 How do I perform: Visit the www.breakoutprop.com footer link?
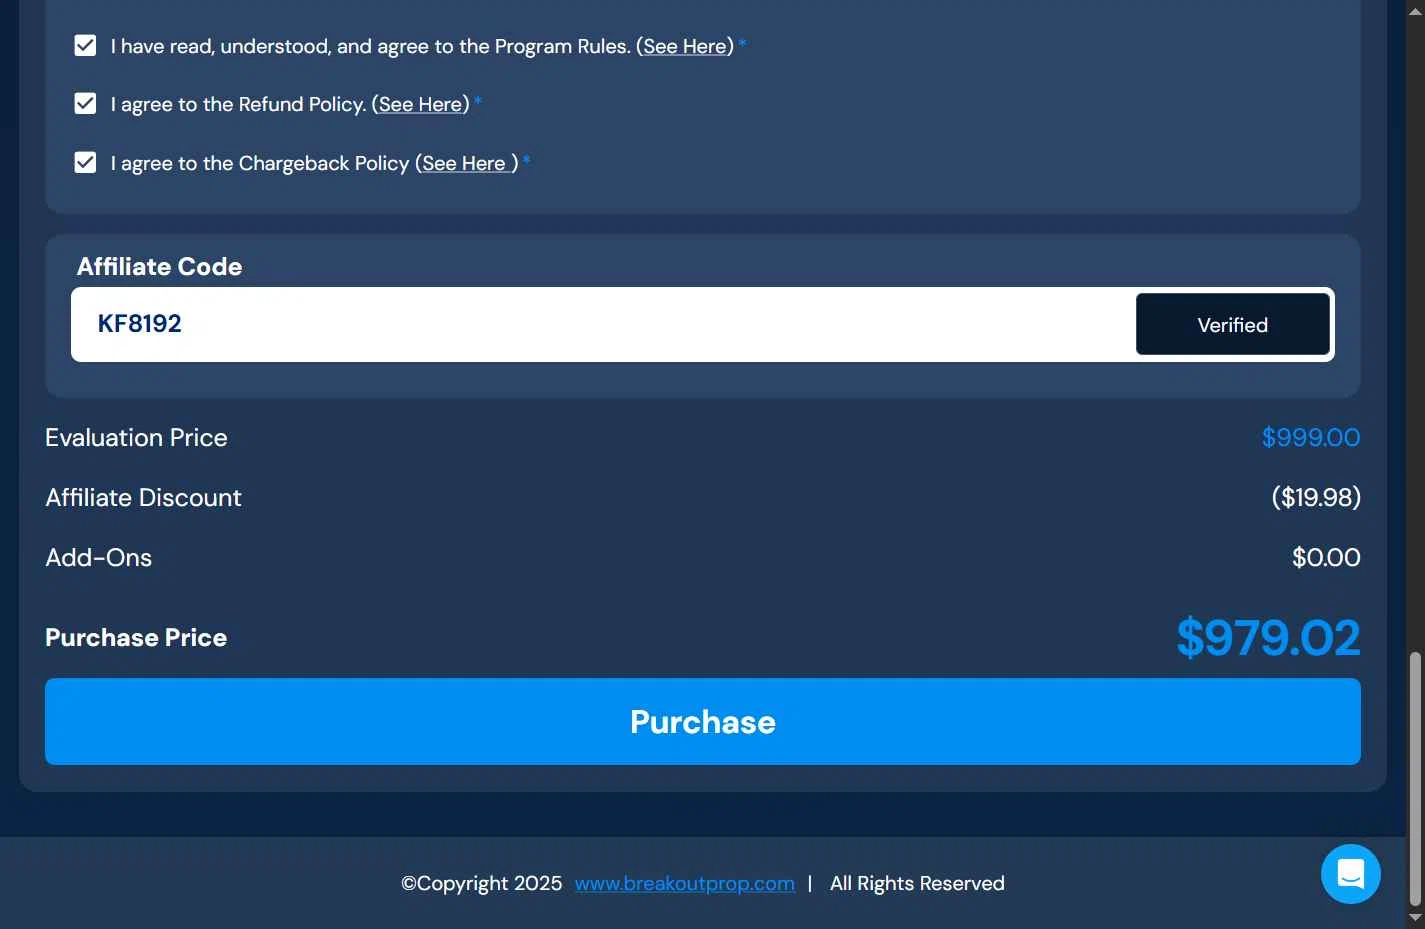tap(685, 884)
